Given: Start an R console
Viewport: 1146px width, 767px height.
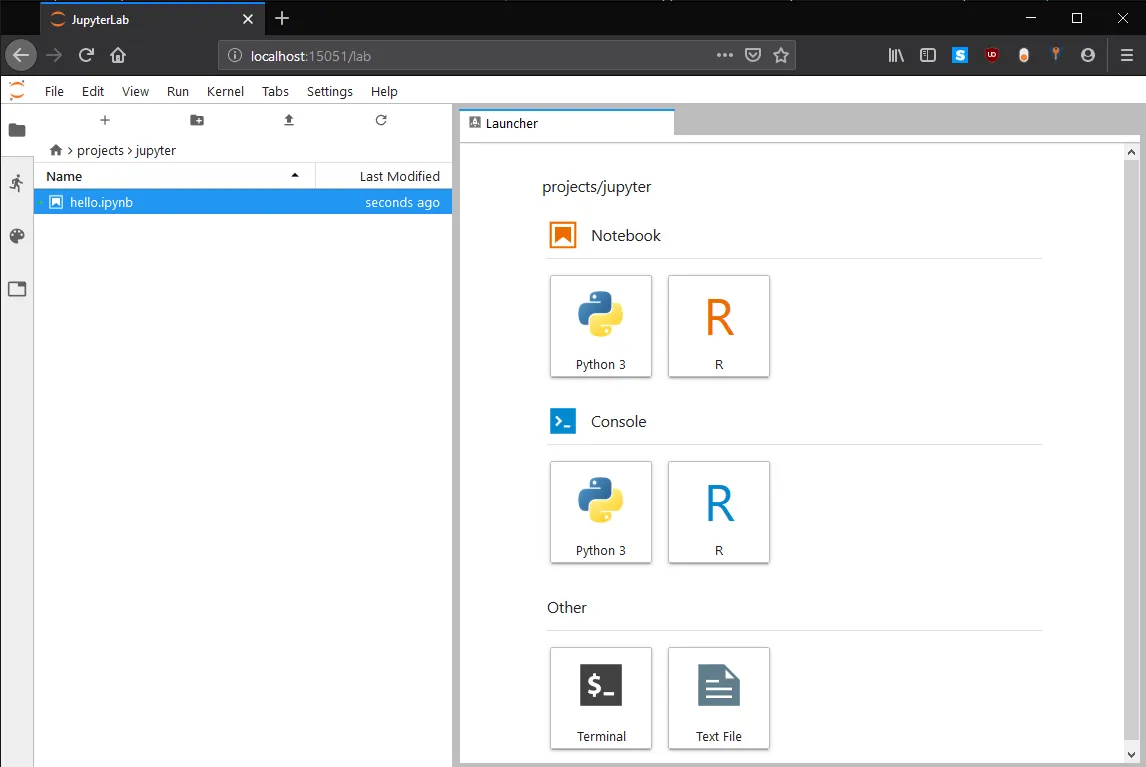Looking at the screenshot, I should pos(718,512).
